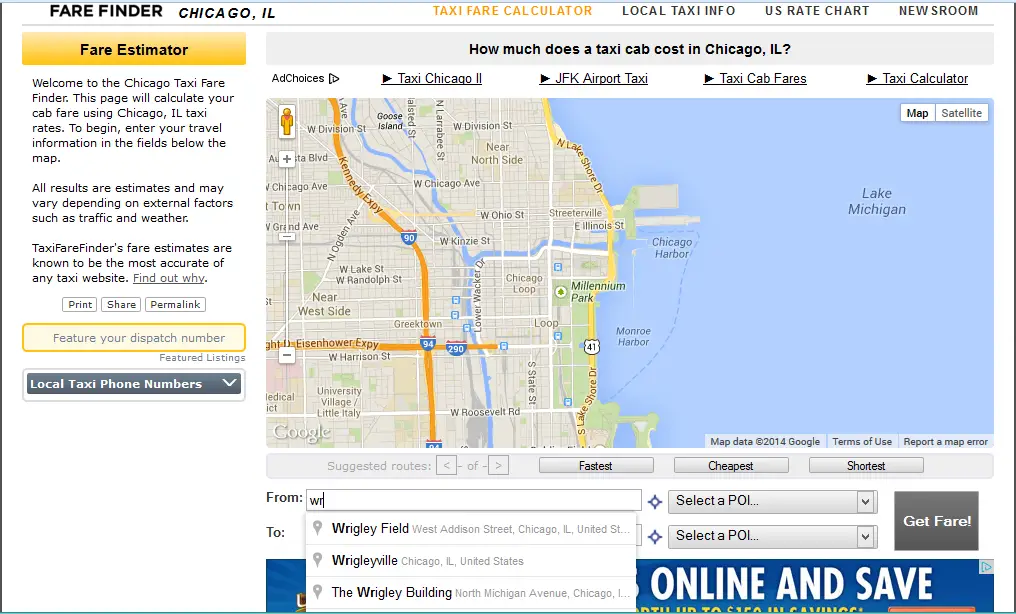The width and height of the screenshot is (1016, 614).
Task: Open the From Select a POI dropdown
Action: (772, 501)
